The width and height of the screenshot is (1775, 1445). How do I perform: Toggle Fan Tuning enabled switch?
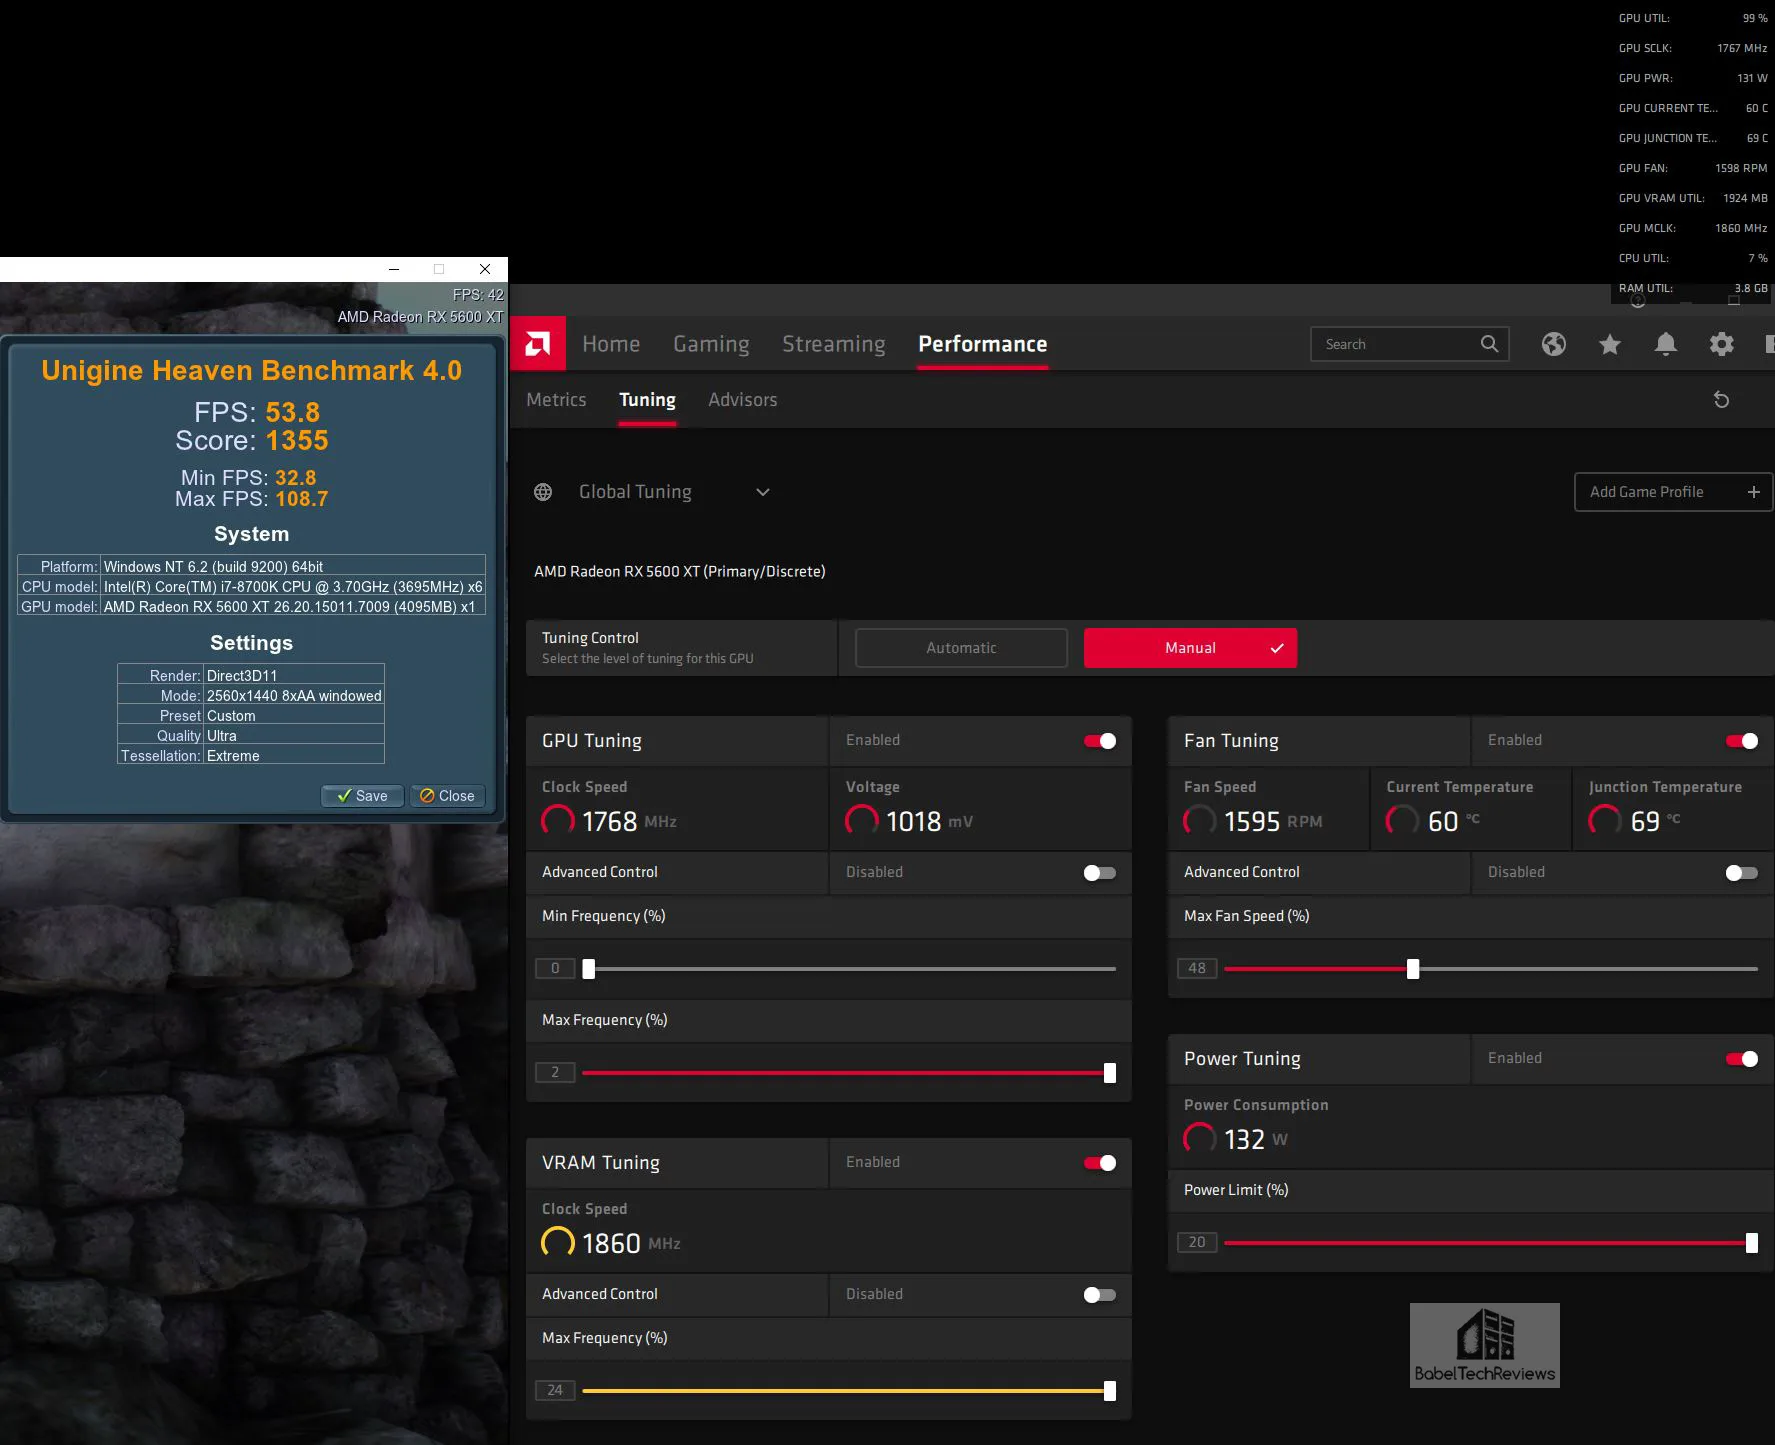1742,741
